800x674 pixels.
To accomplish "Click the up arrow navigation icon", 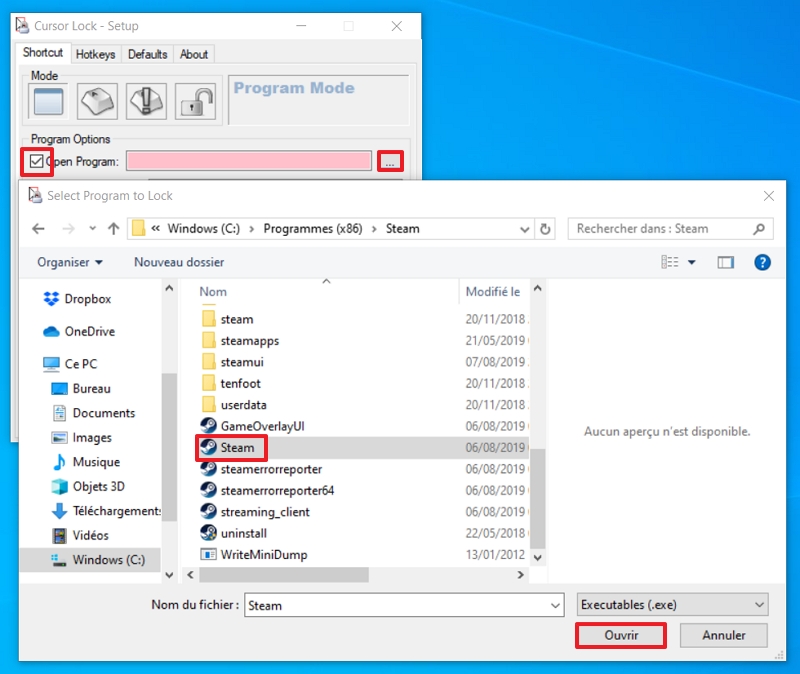I will (x=113, y=228).
